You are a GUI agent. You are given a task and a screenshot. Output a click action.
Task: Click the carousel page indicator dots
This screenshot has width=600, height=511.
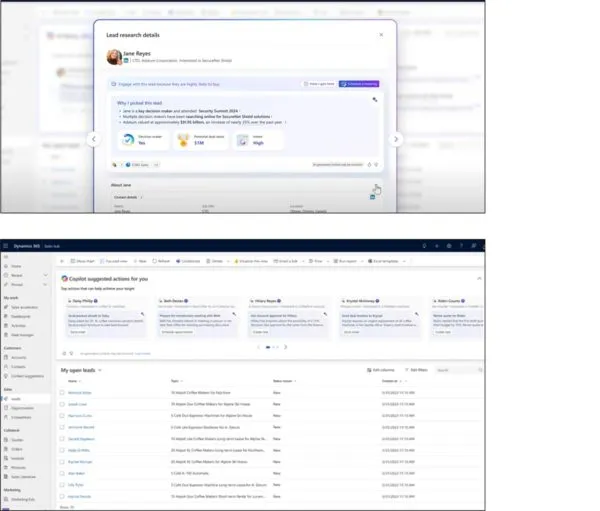click(x=272, y=347)
